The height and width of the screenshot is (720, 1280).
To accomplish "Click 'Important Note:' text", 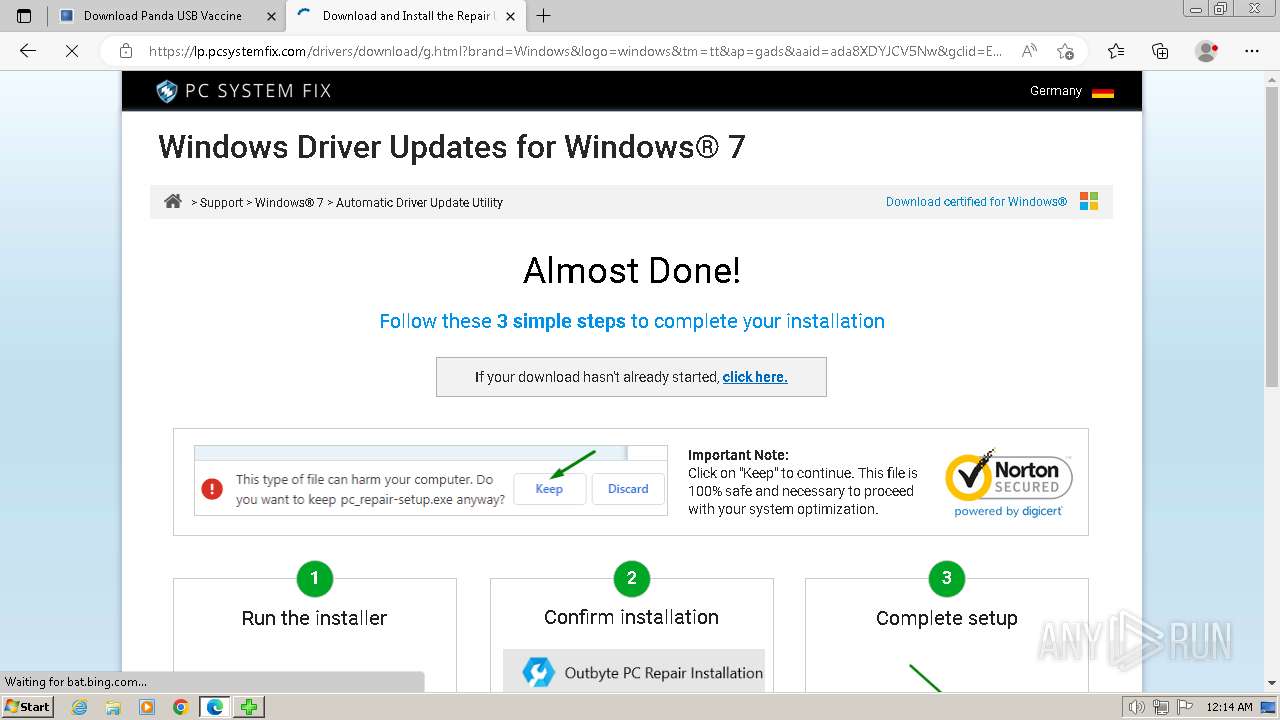I will click(738, 455).
